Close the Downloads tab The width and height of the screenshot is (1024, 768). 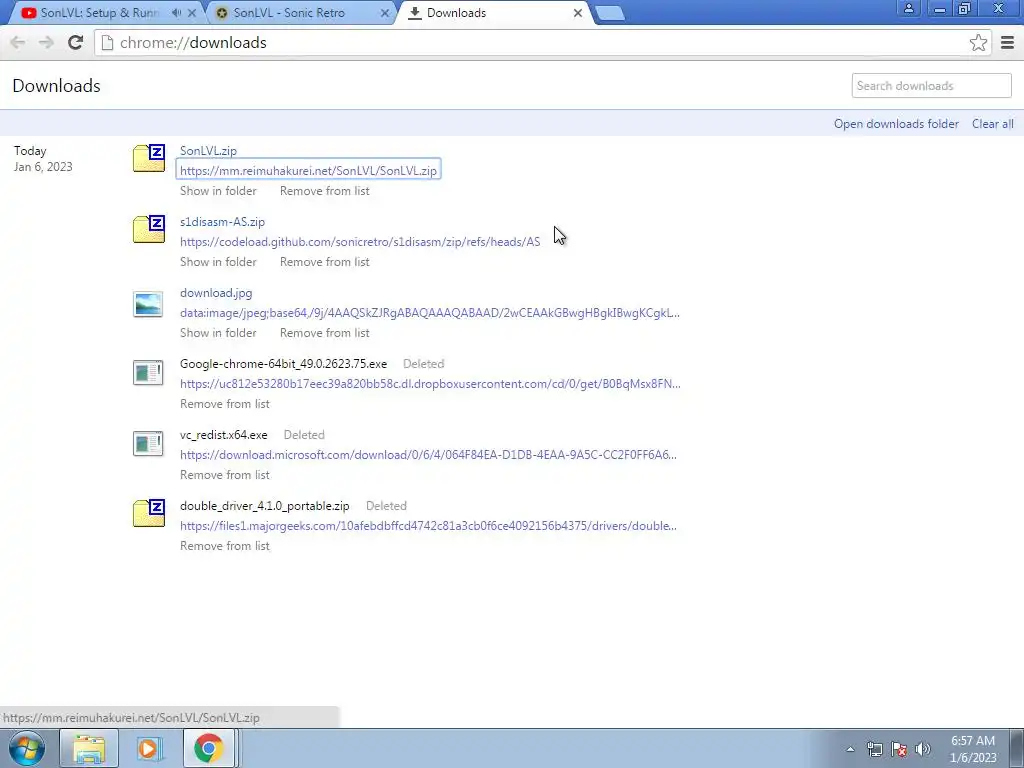(577, 13)
